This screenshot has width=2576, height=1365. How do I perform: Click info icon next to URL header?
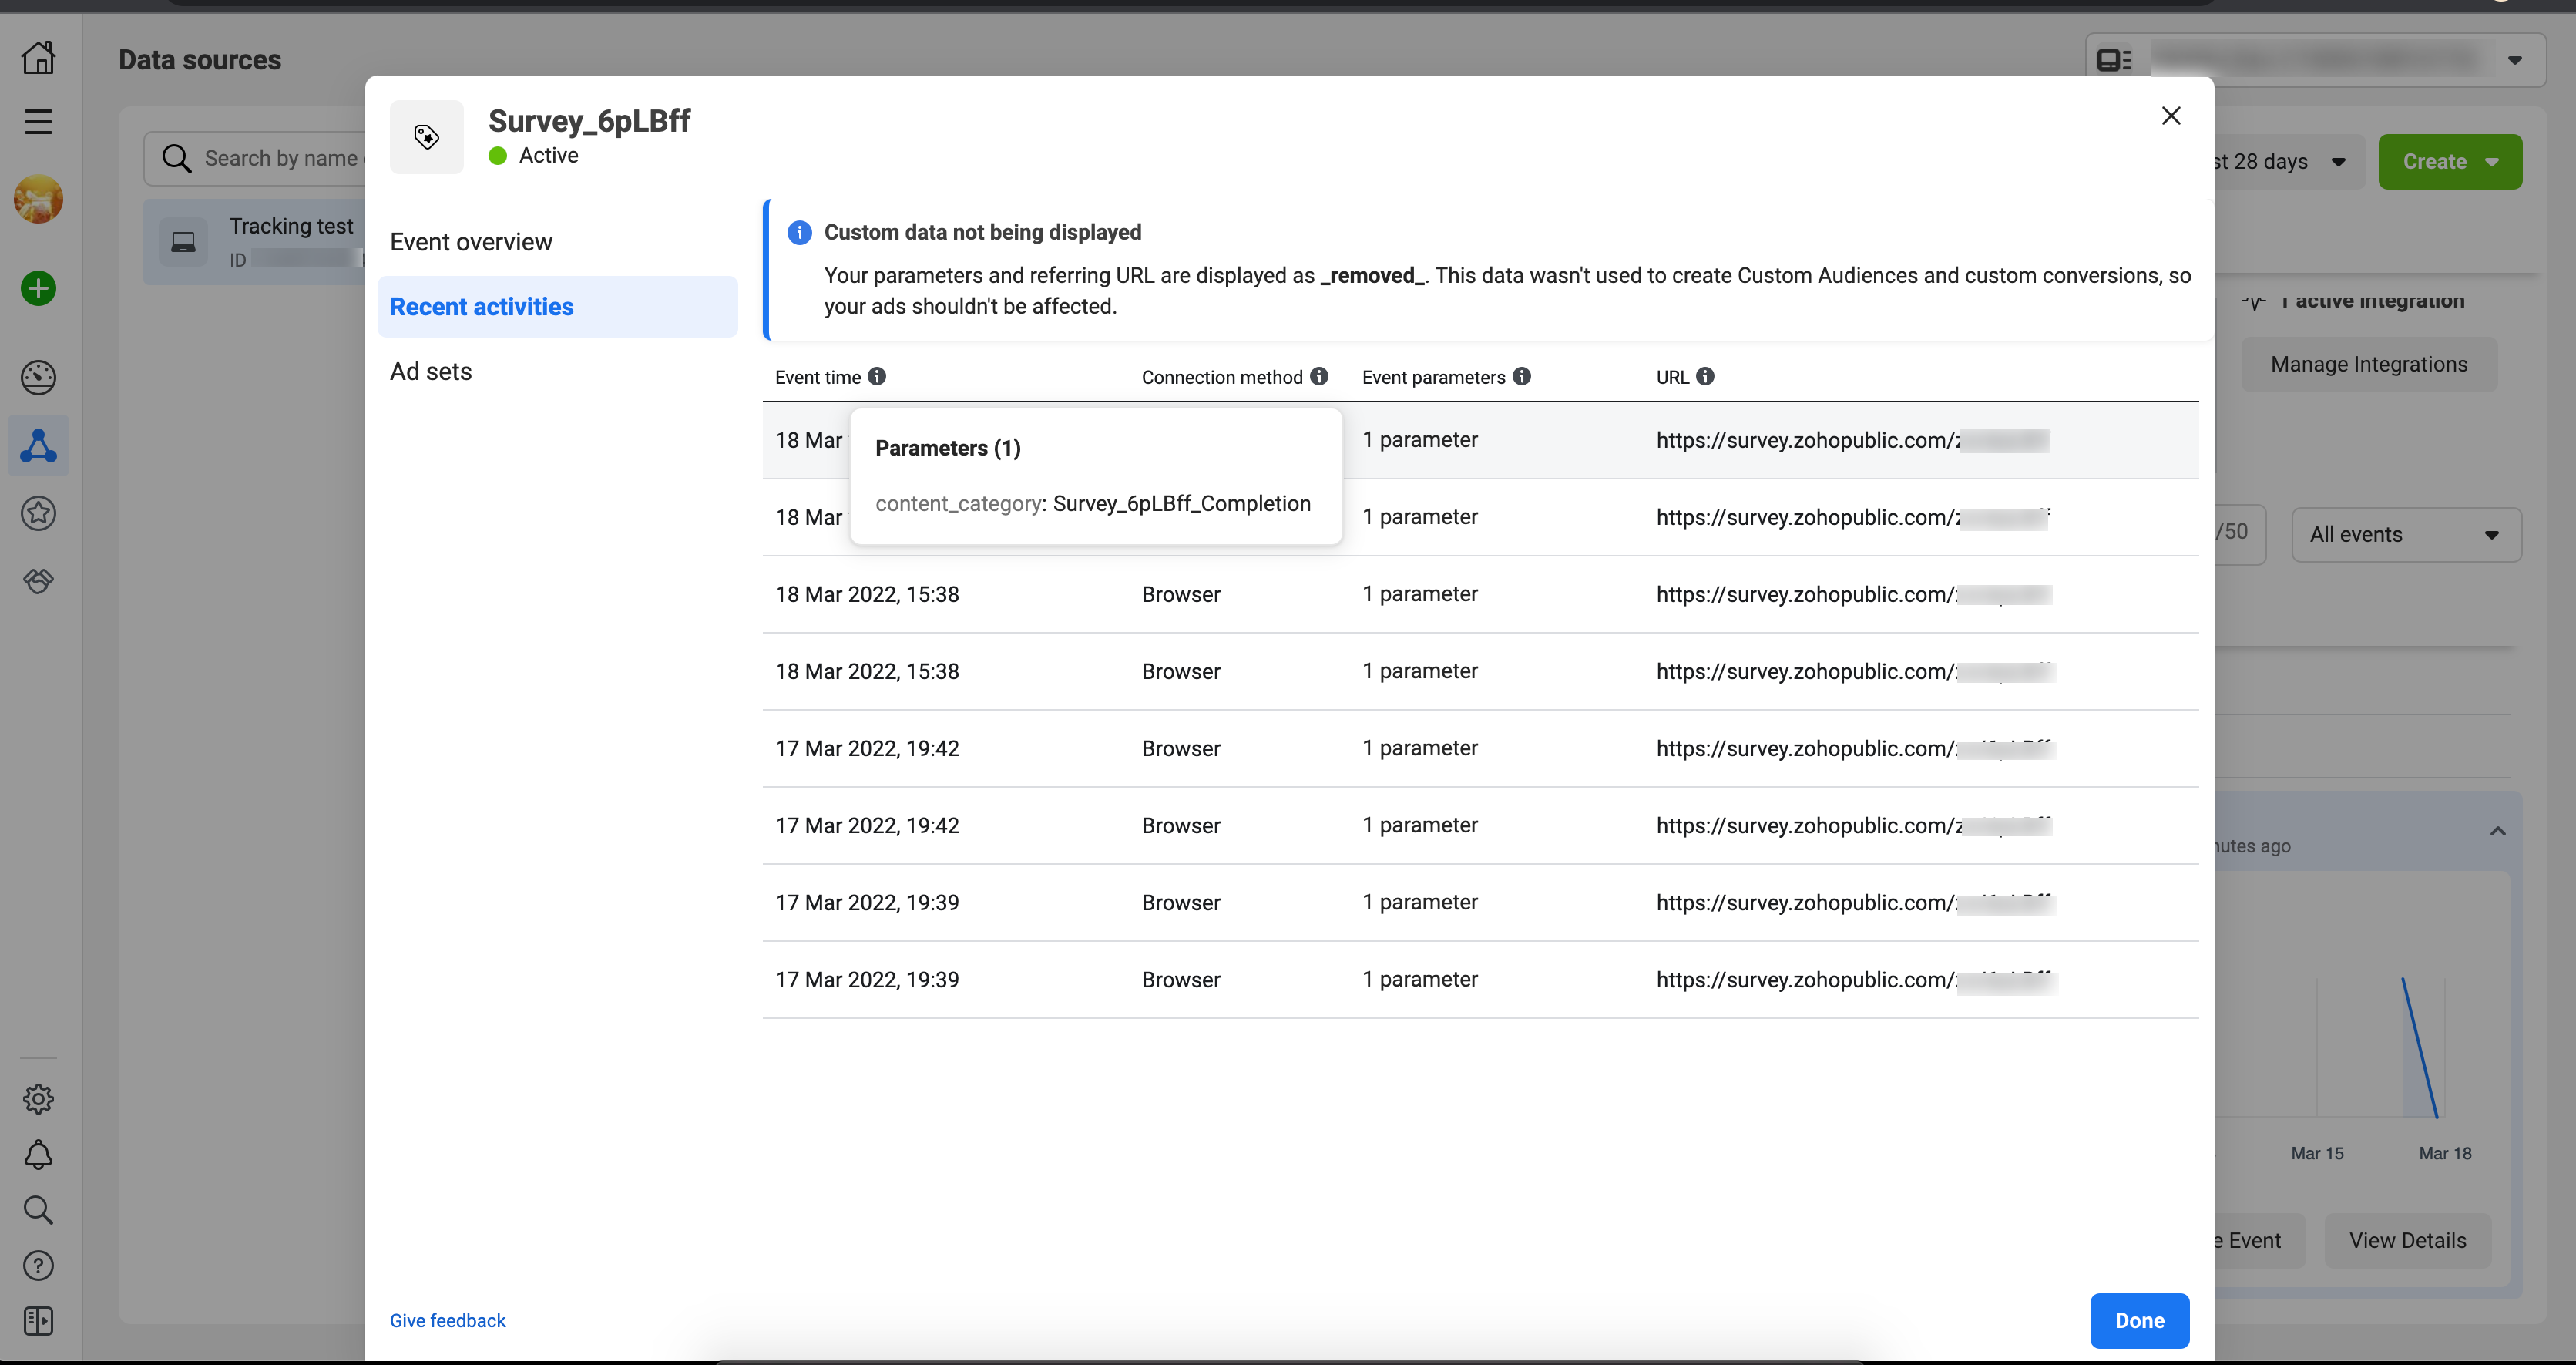click(1705, 376)
